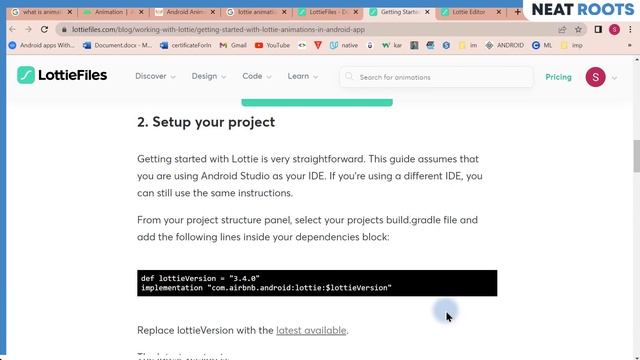Click the page vertical scrollbar thumb
The image size is (640, 360).
point(636,156)
